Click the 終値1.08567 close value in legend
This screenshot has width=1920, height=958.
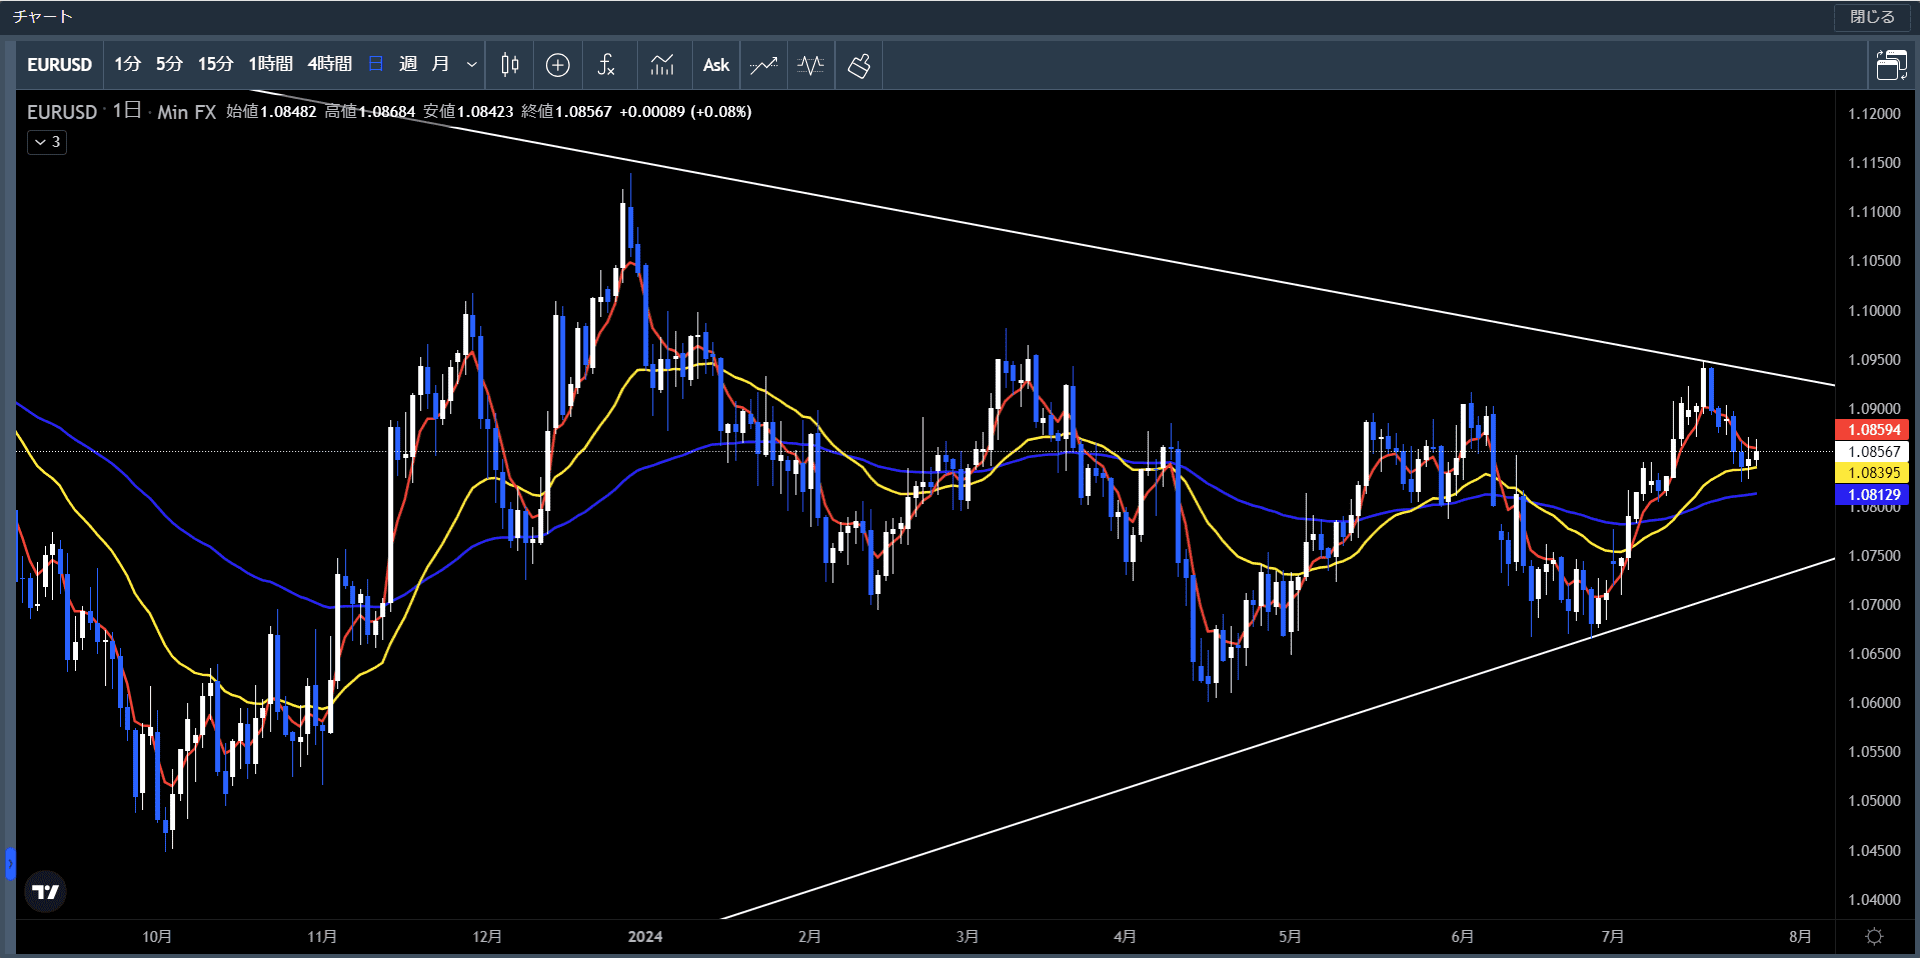(566, 112)
